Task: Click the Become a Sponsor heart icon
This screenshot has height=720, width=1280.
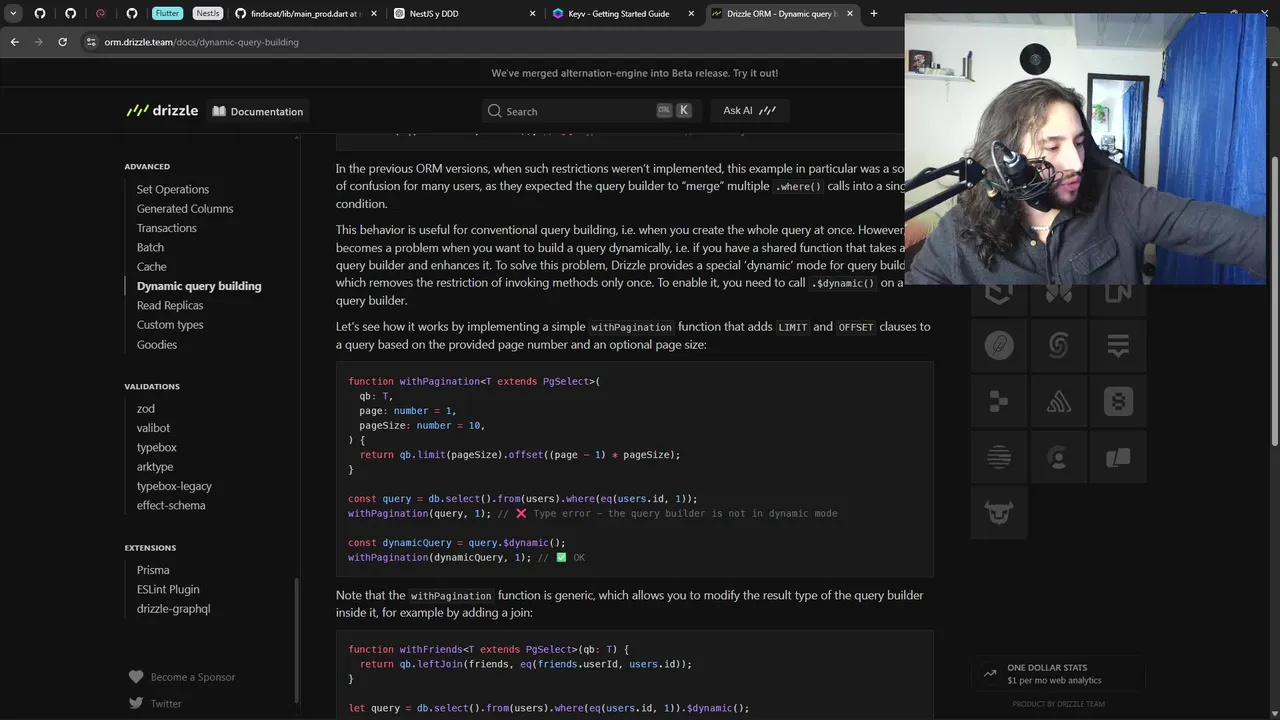Action: 136,677
